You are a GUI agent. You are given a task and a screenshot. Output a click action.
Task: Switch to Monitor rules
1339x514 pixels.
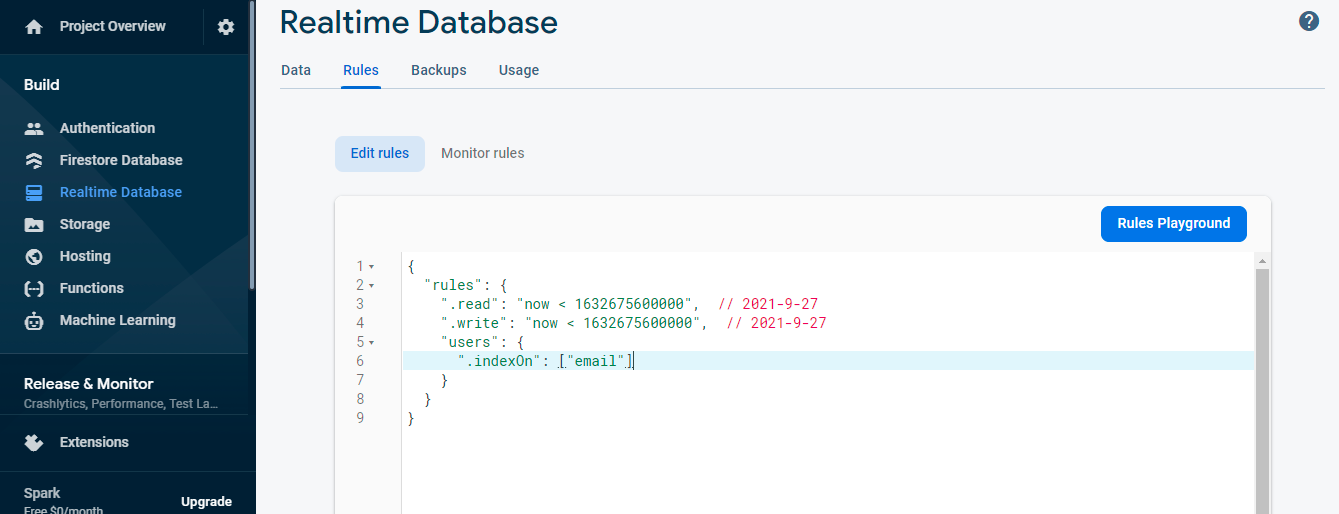(483, 153)
